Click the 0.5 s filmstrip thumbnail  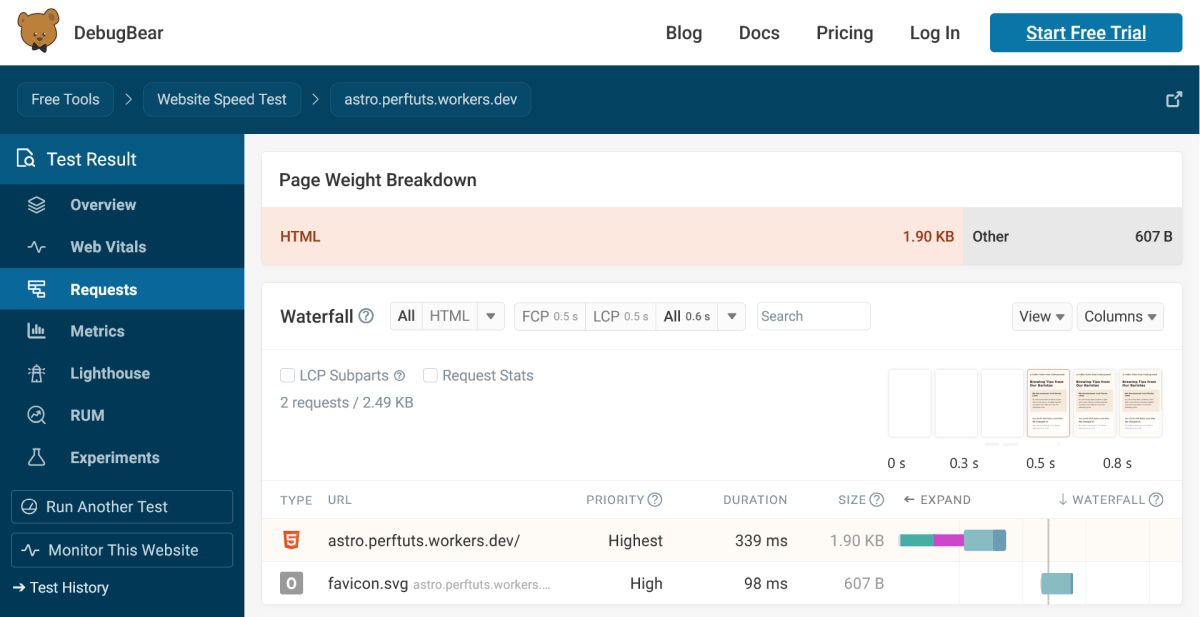click(1048, 403)
